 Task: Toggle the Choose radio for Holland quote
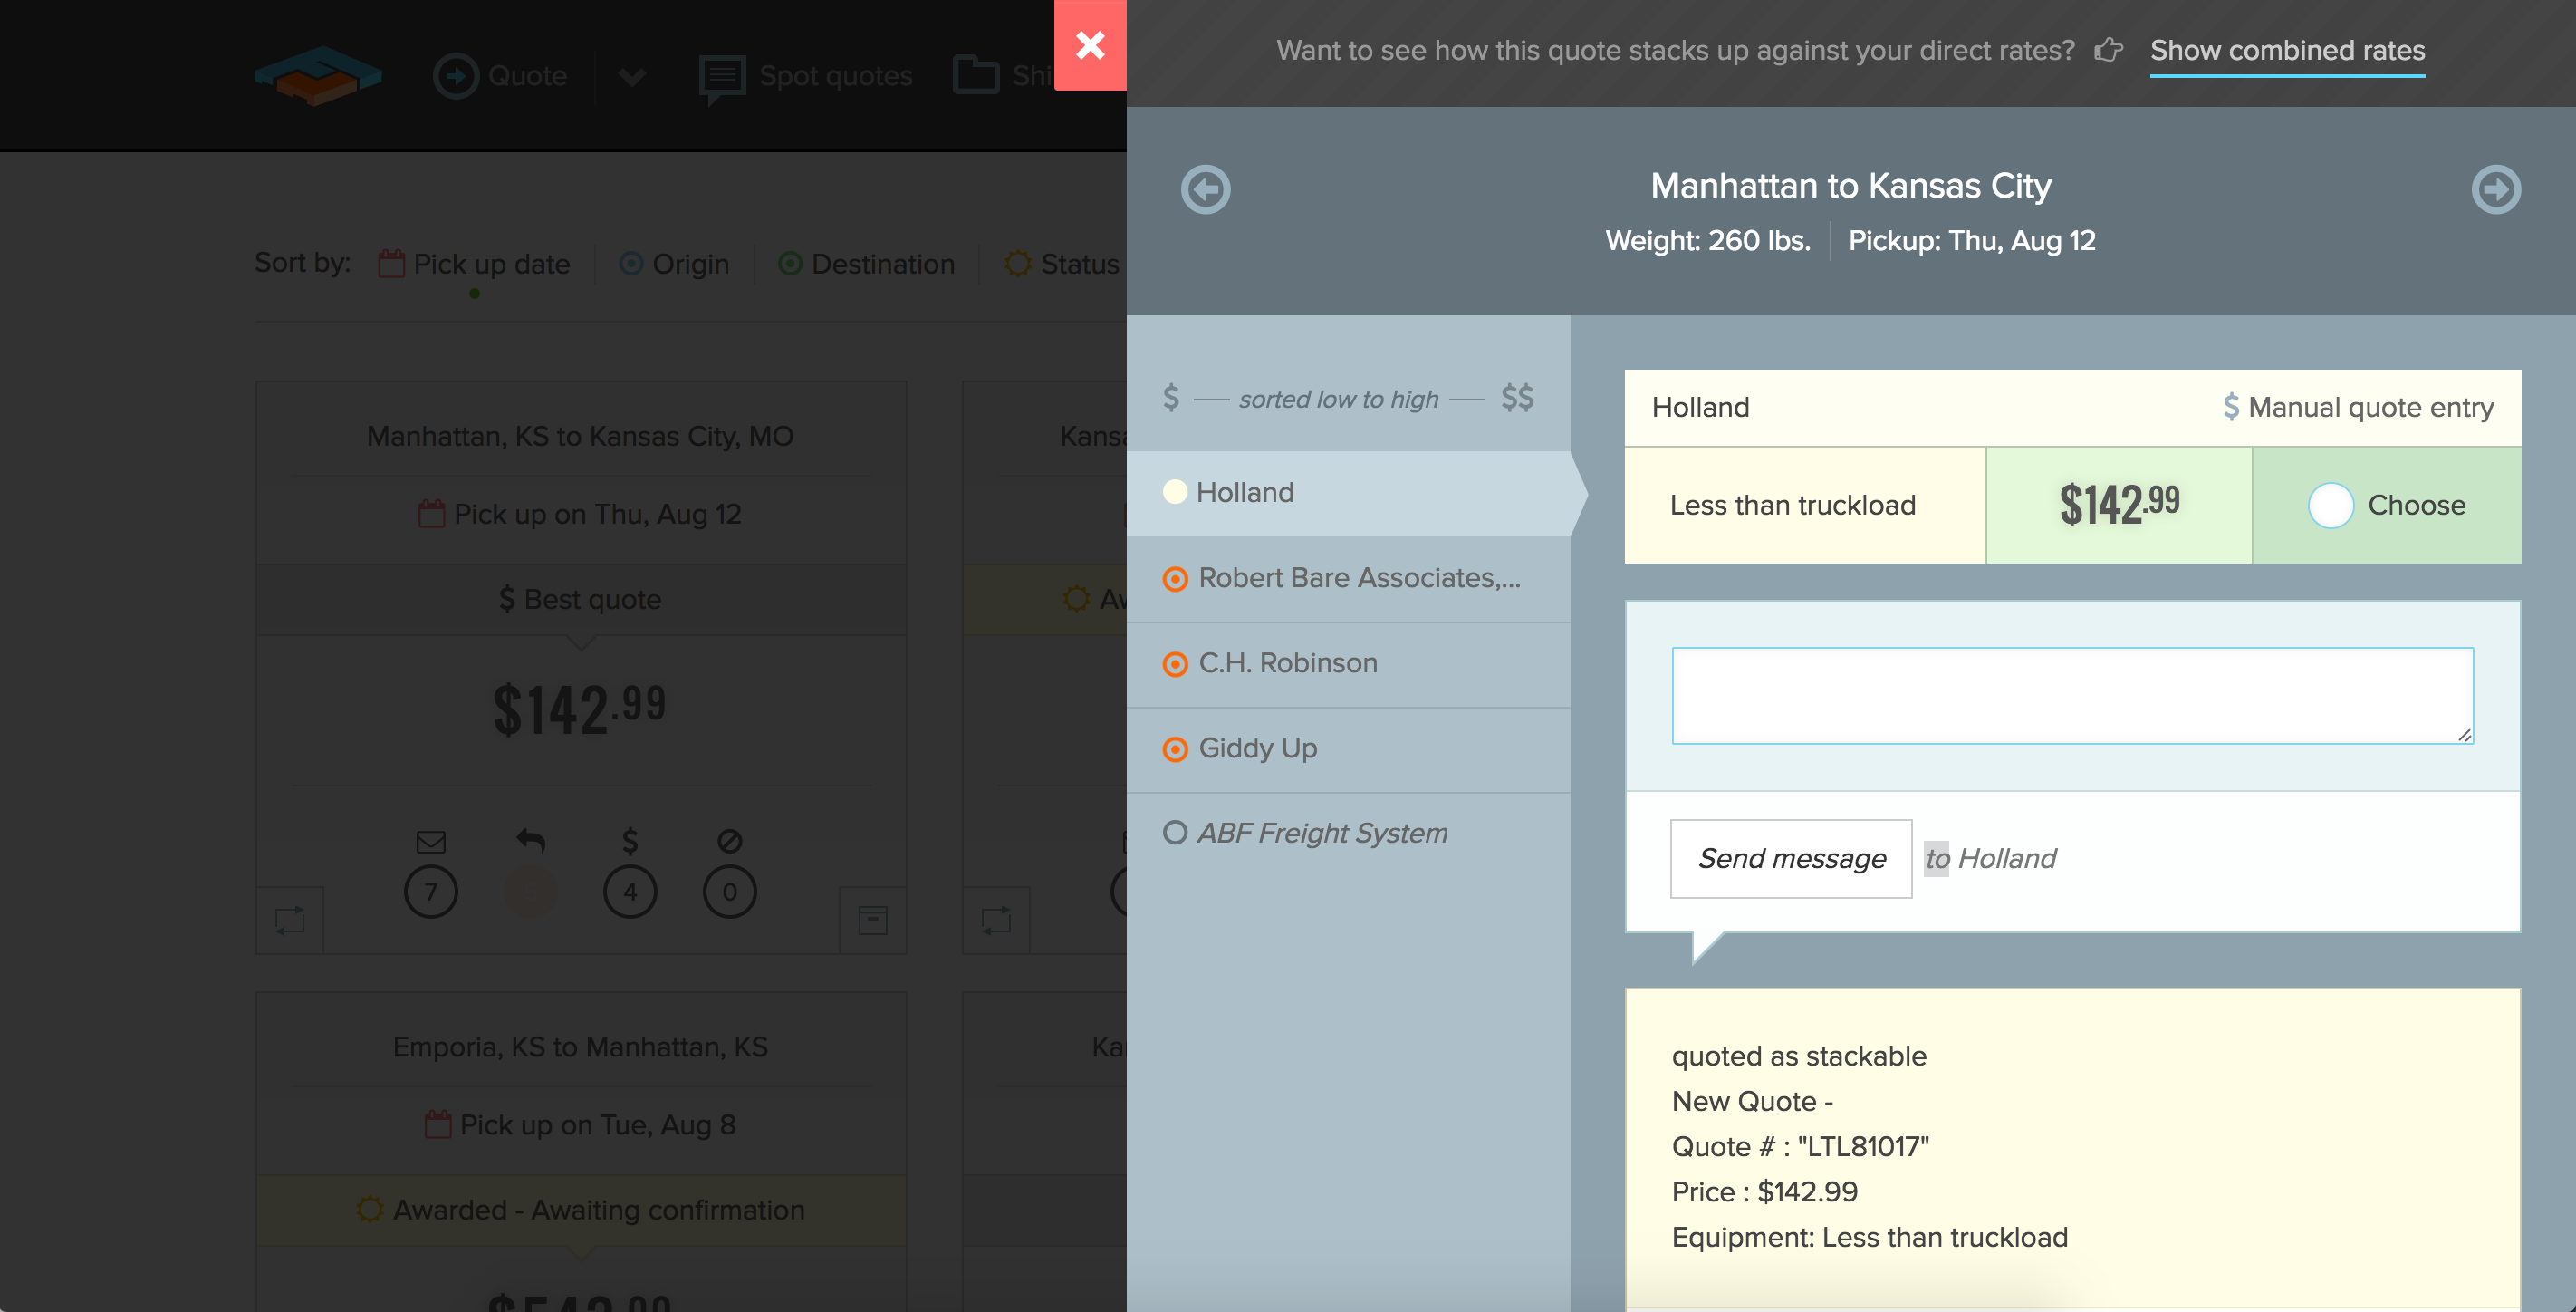[2330, 505]
